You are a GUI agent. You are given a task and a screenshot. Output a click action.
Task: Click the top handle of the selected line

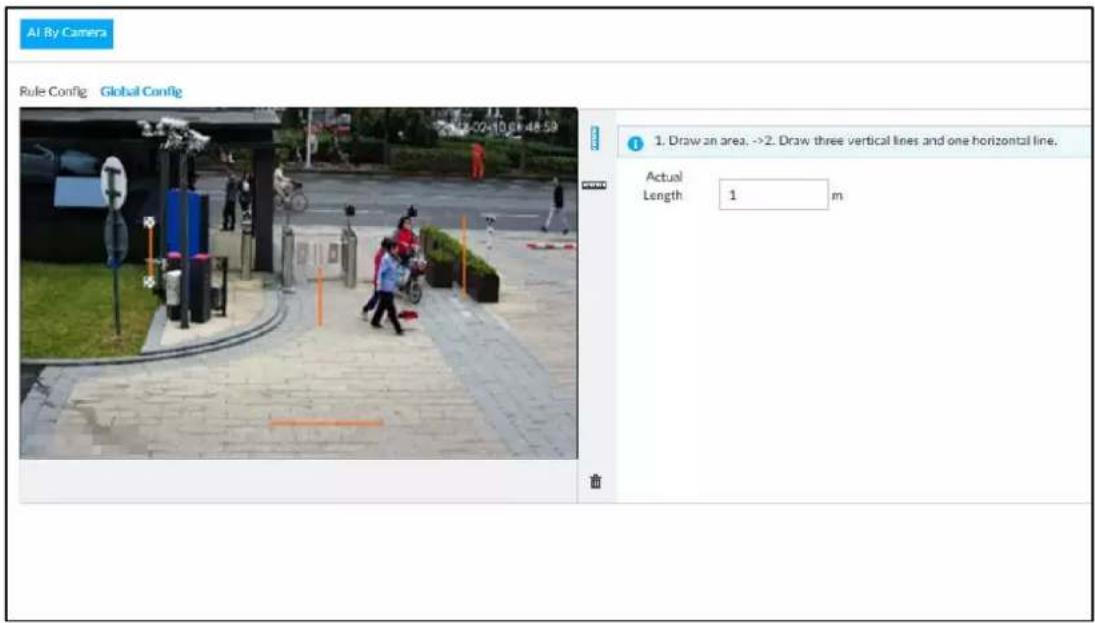tap(149, 222)
